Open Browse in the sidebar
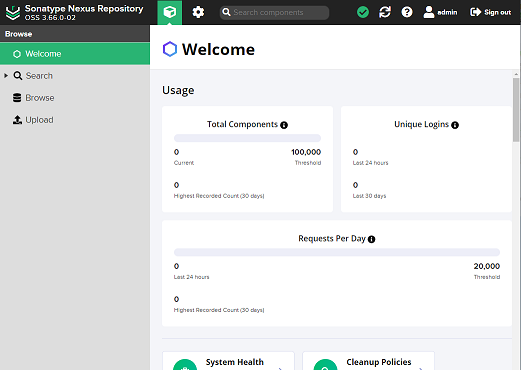Screen dimensions: 521x370 pyautogui.click(x=40, y=98)
